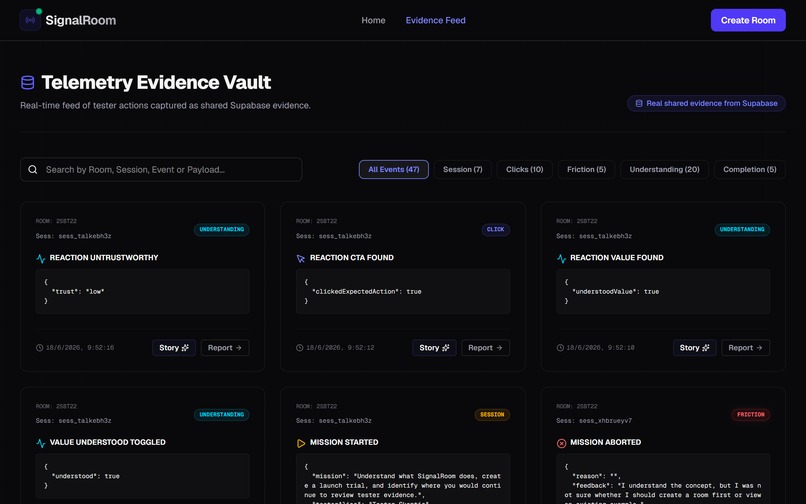Click the "understood": true payload
This screenshot has height=504, width=806.
click(x=85, y=476)
